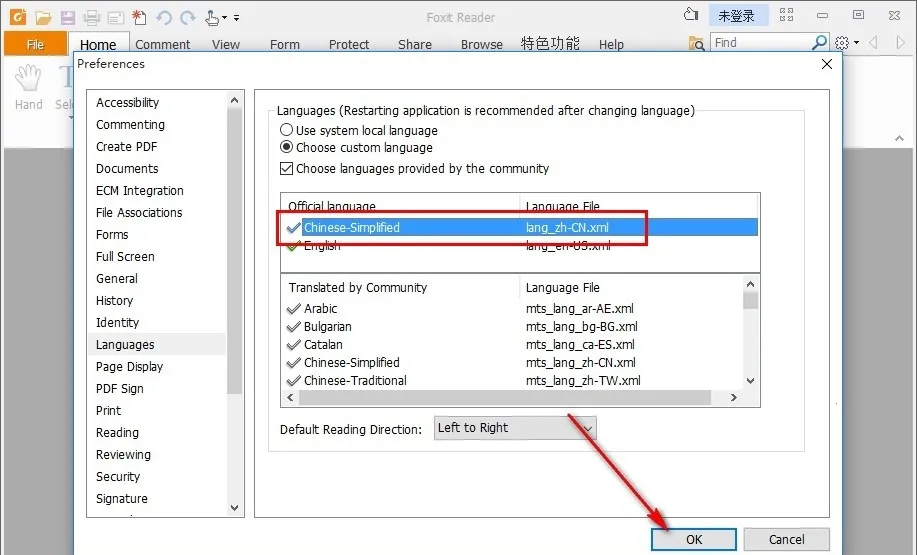Select Accessibility preferences category
The width and height of the screenshot is (917, 555).
coord(127,103)
